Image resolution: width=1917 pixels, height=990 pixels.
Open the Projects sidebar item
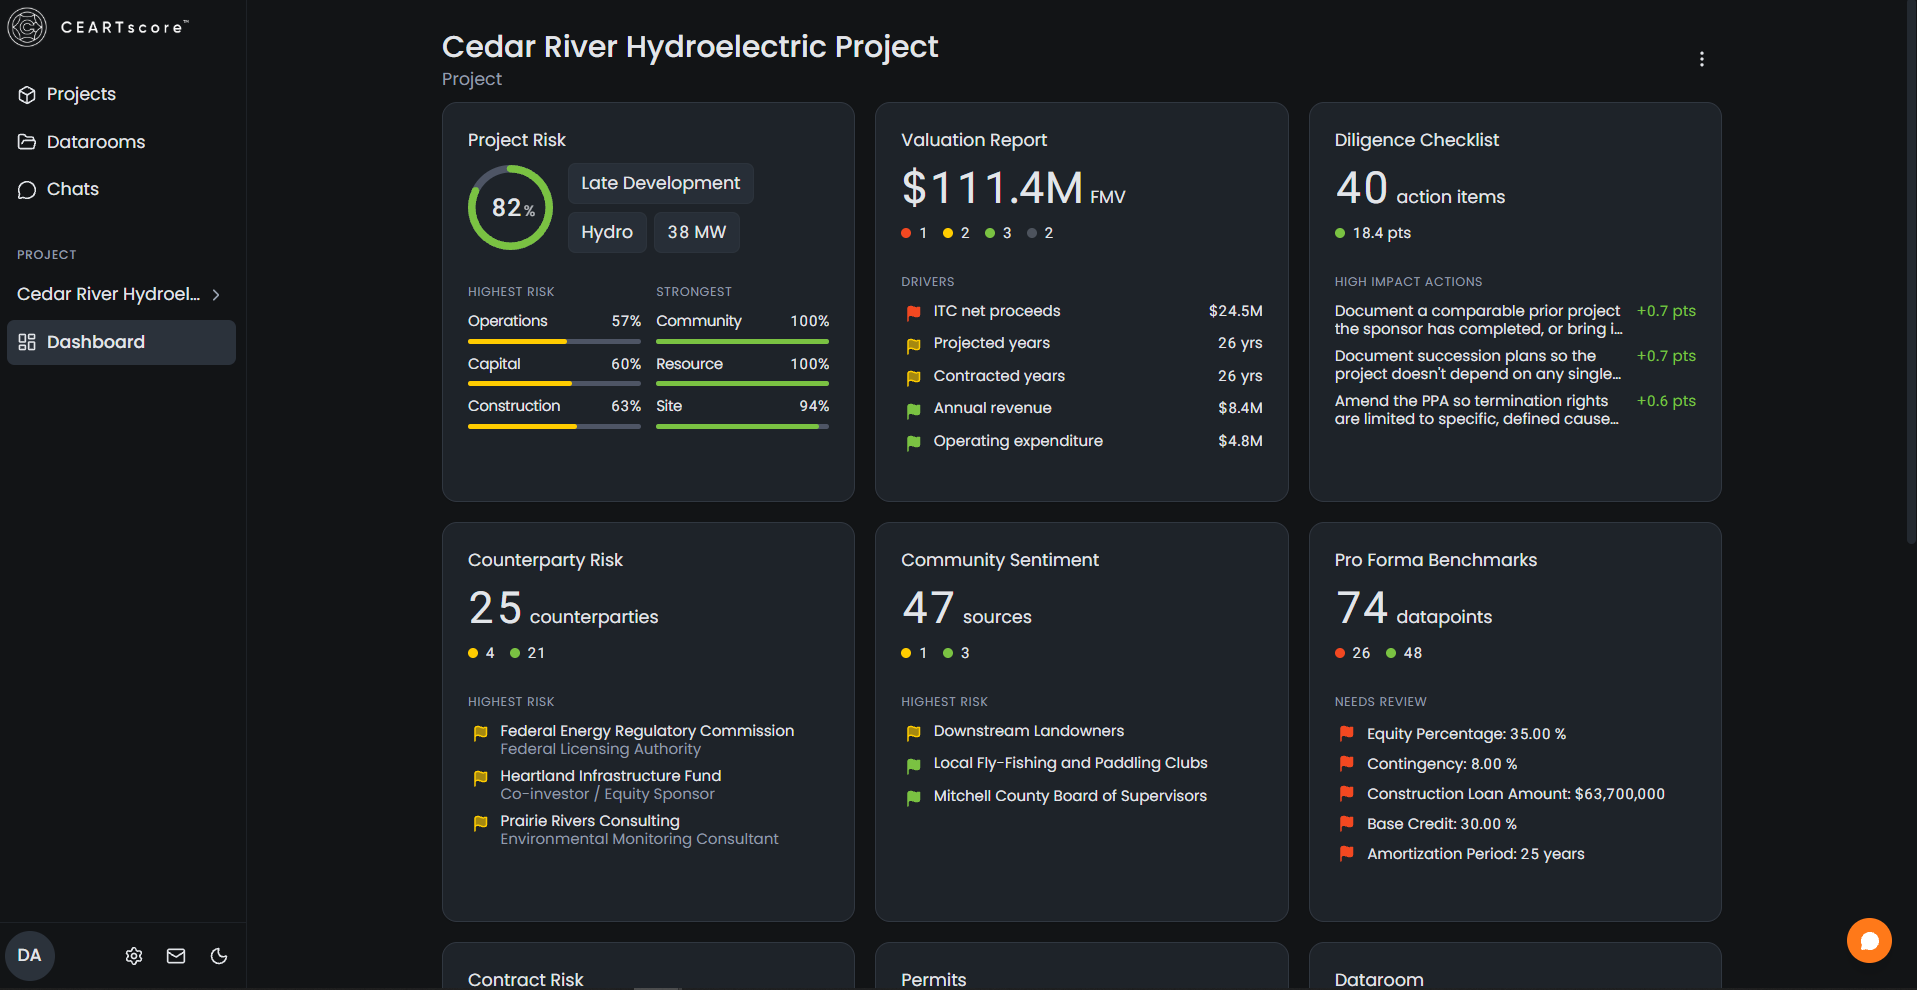pyautogui.click(x=121, y=94)
